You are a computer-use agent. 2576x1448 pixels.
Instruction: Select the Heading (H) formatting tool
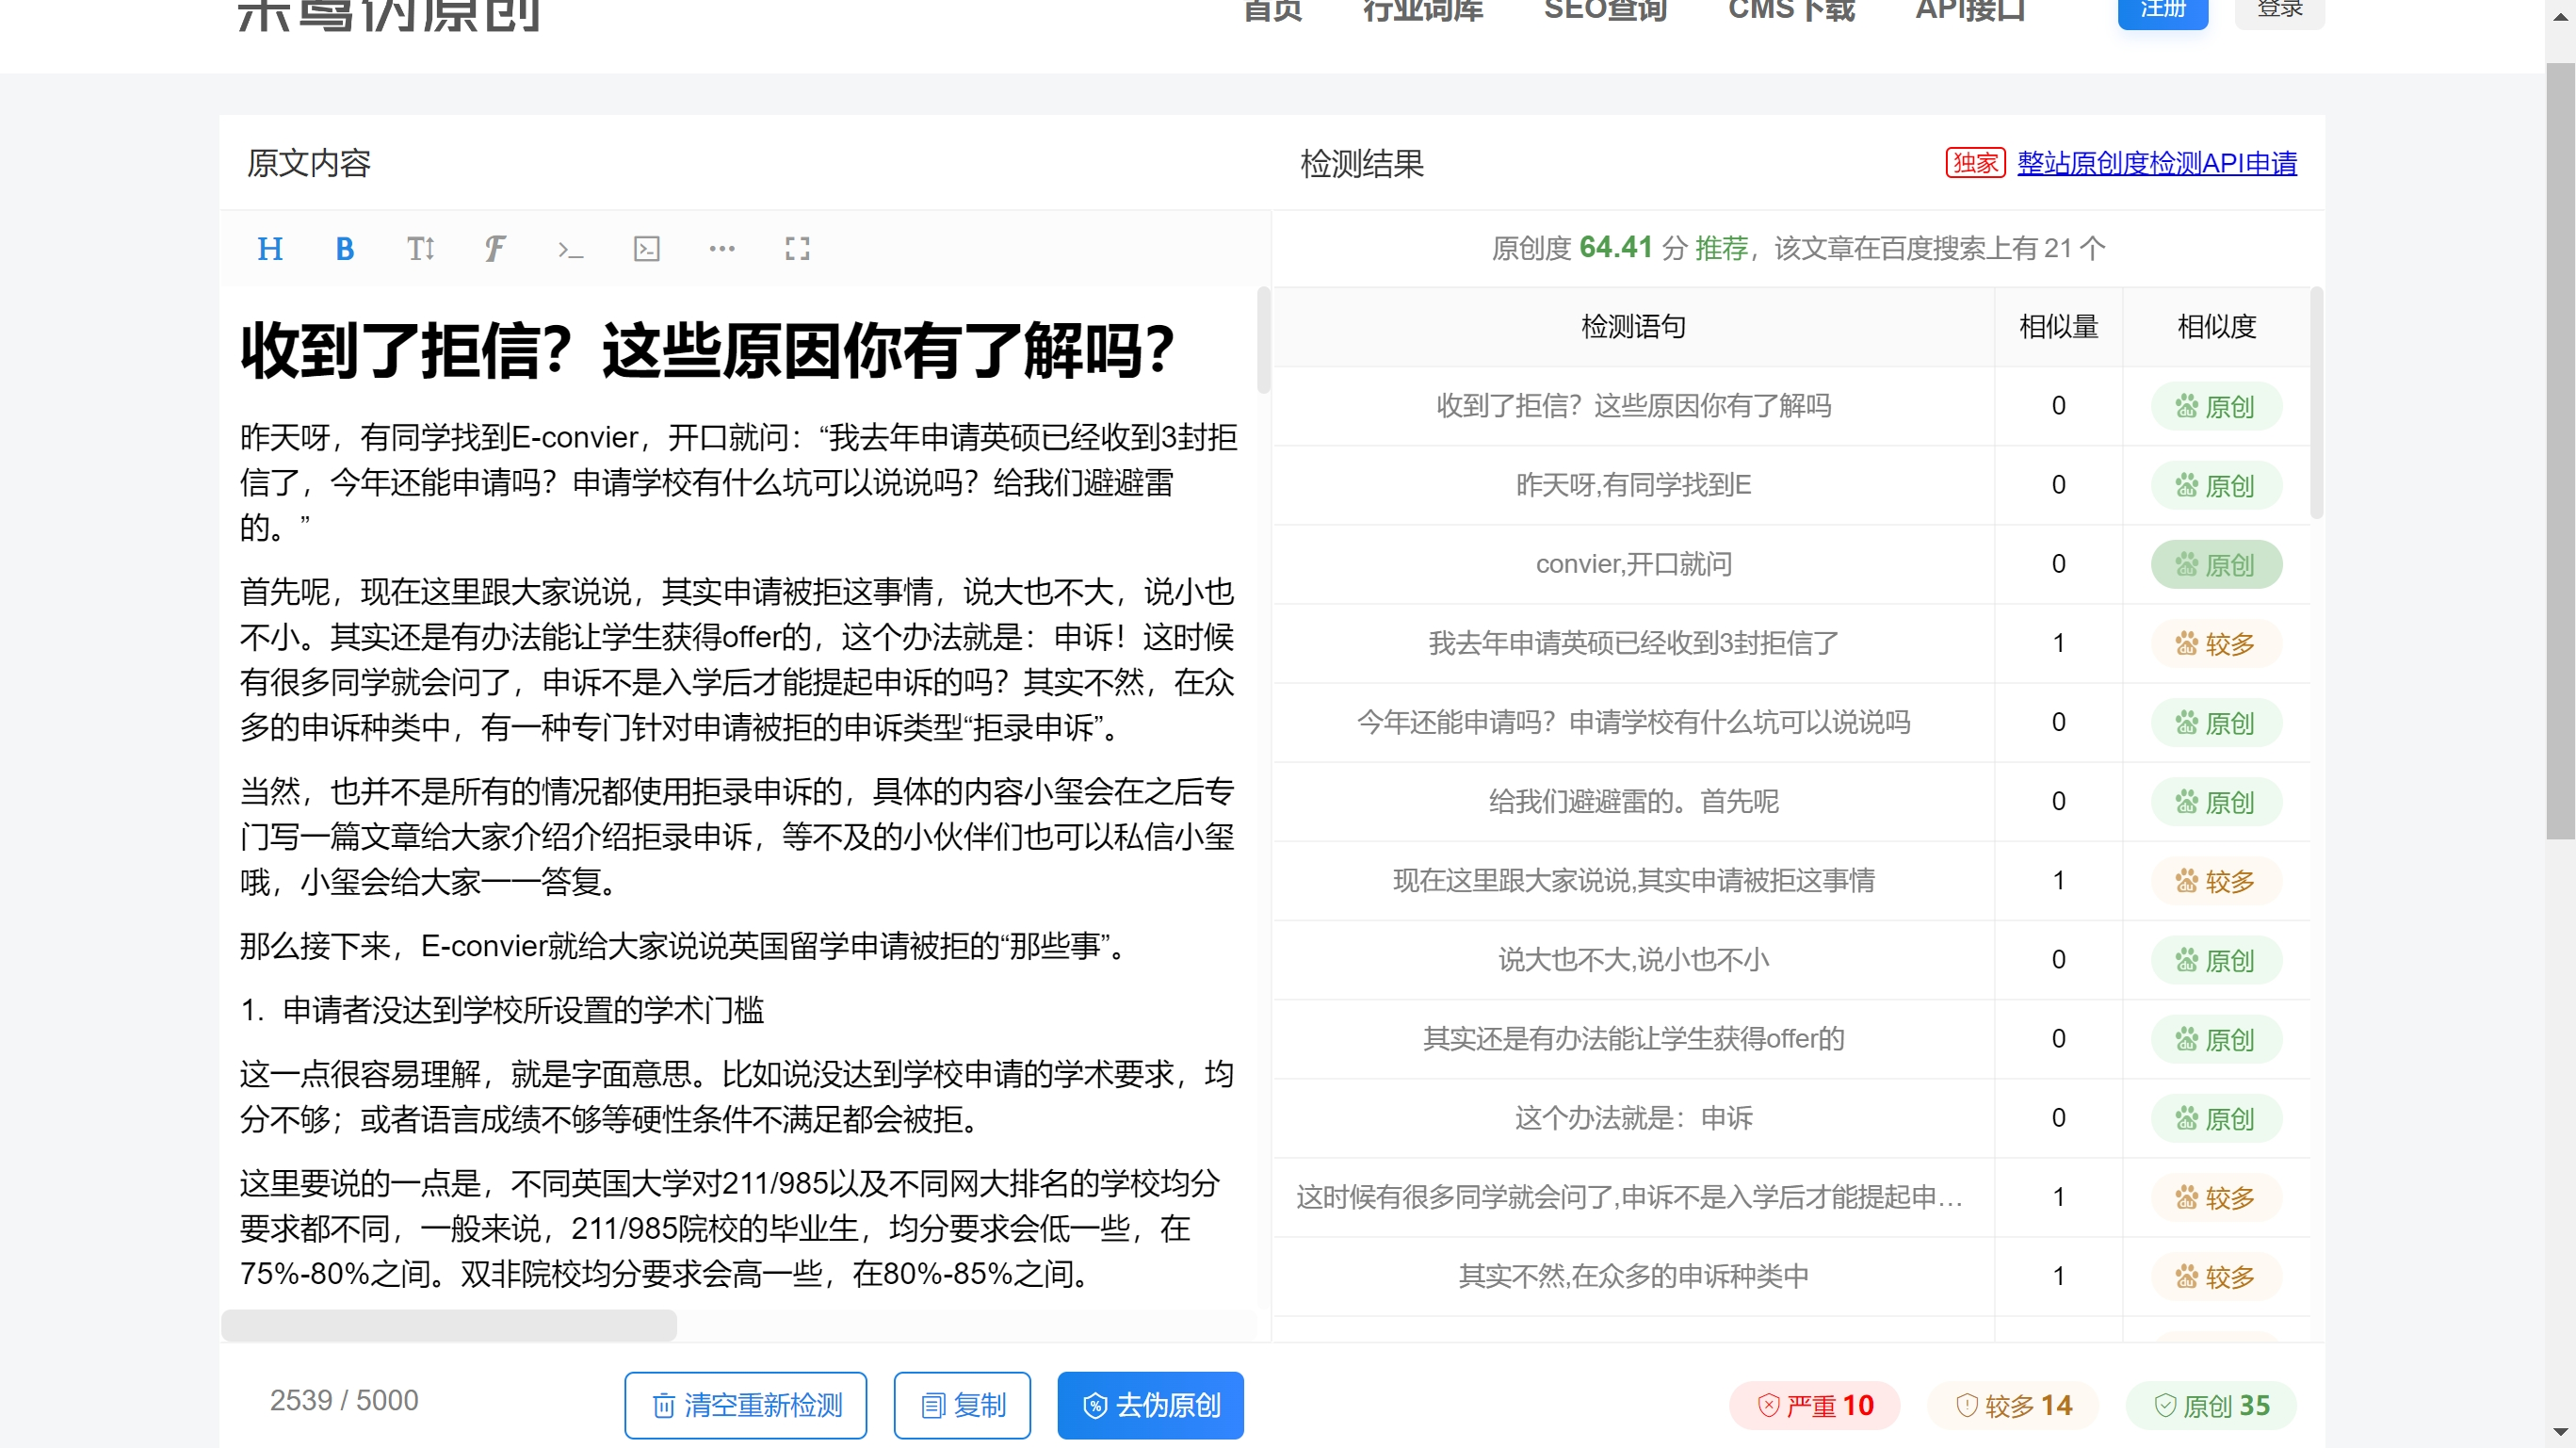click(270, 248)
